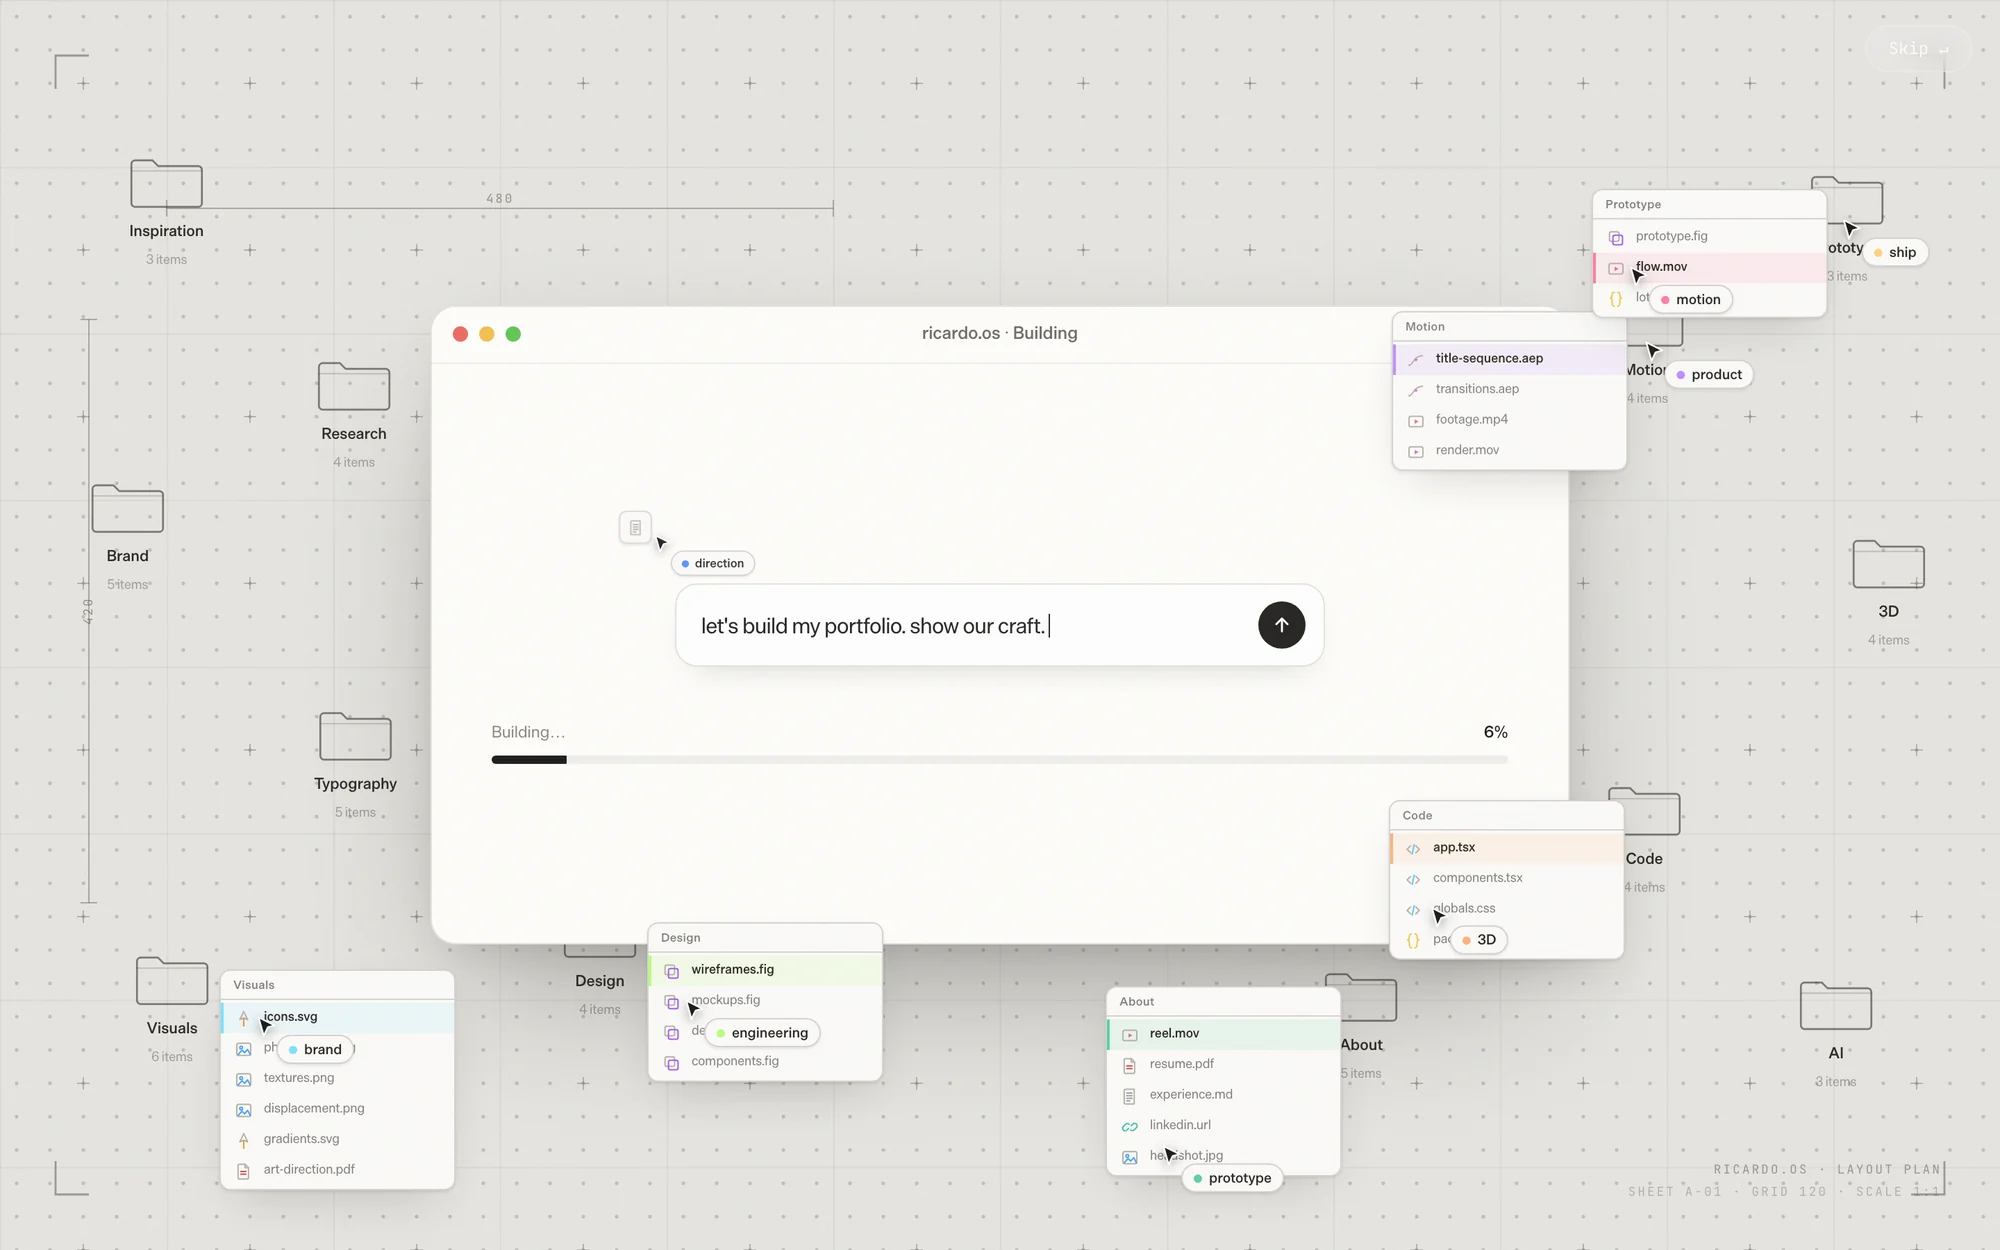Open the AI folder icon
The width and height of the screenshot is (2000, 1250).
(1836, 1006)
